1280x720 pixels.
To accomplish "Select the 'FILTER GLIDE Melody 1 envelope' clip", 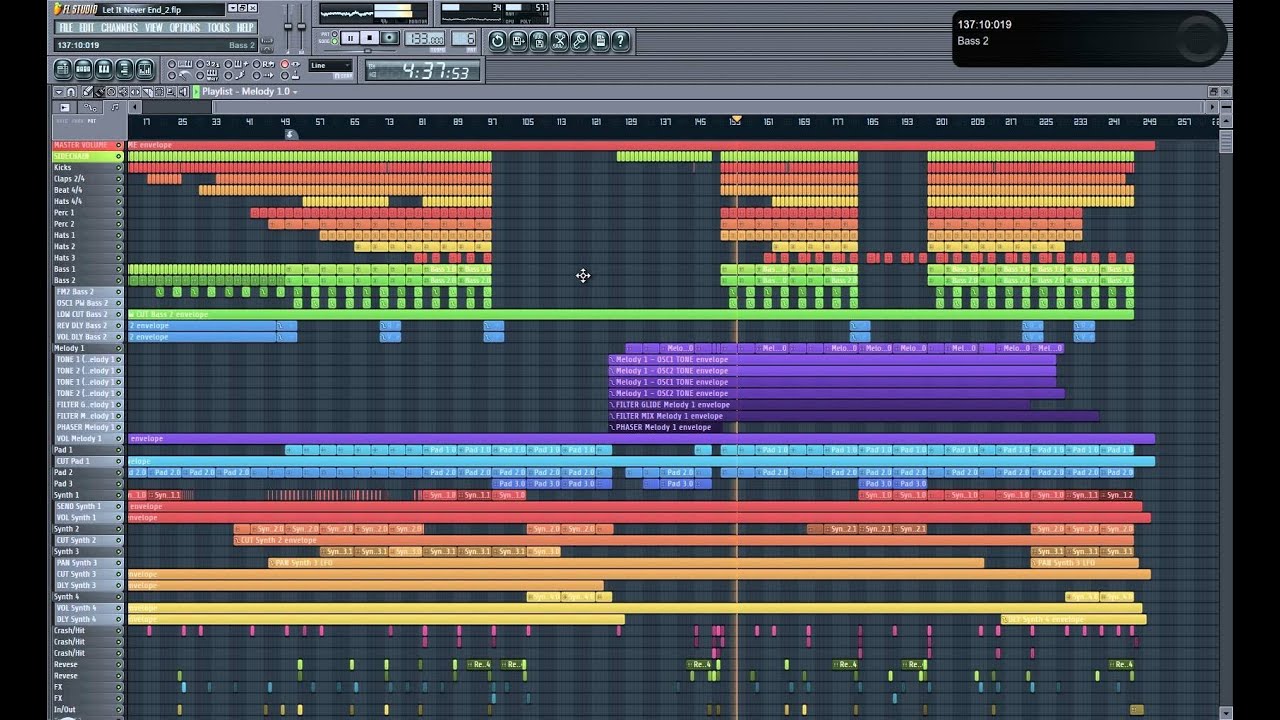I will [820, 405].
